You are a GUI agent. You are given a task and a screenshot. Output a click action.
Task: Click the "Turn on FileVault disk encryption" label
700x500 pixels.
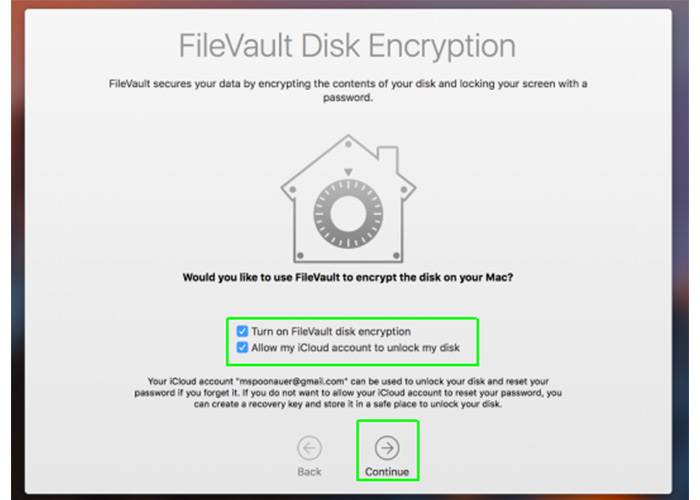coord(331,331)
